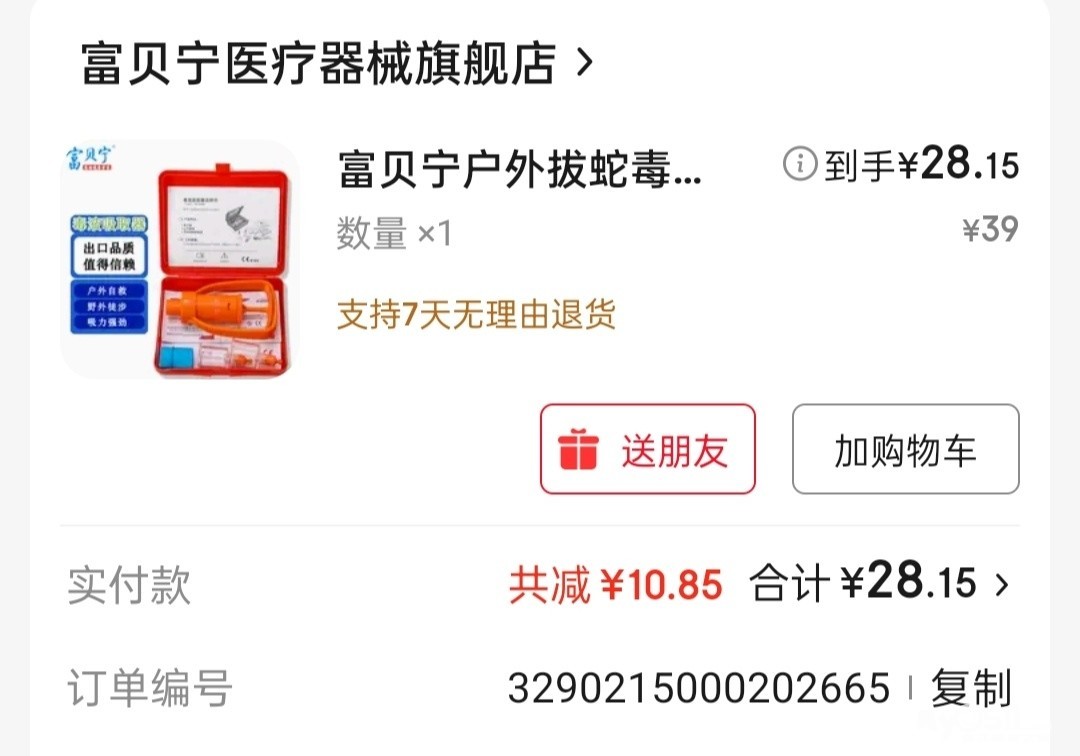Tap the 订单编号 label
1080x756 pixels.
coord(149,688)
